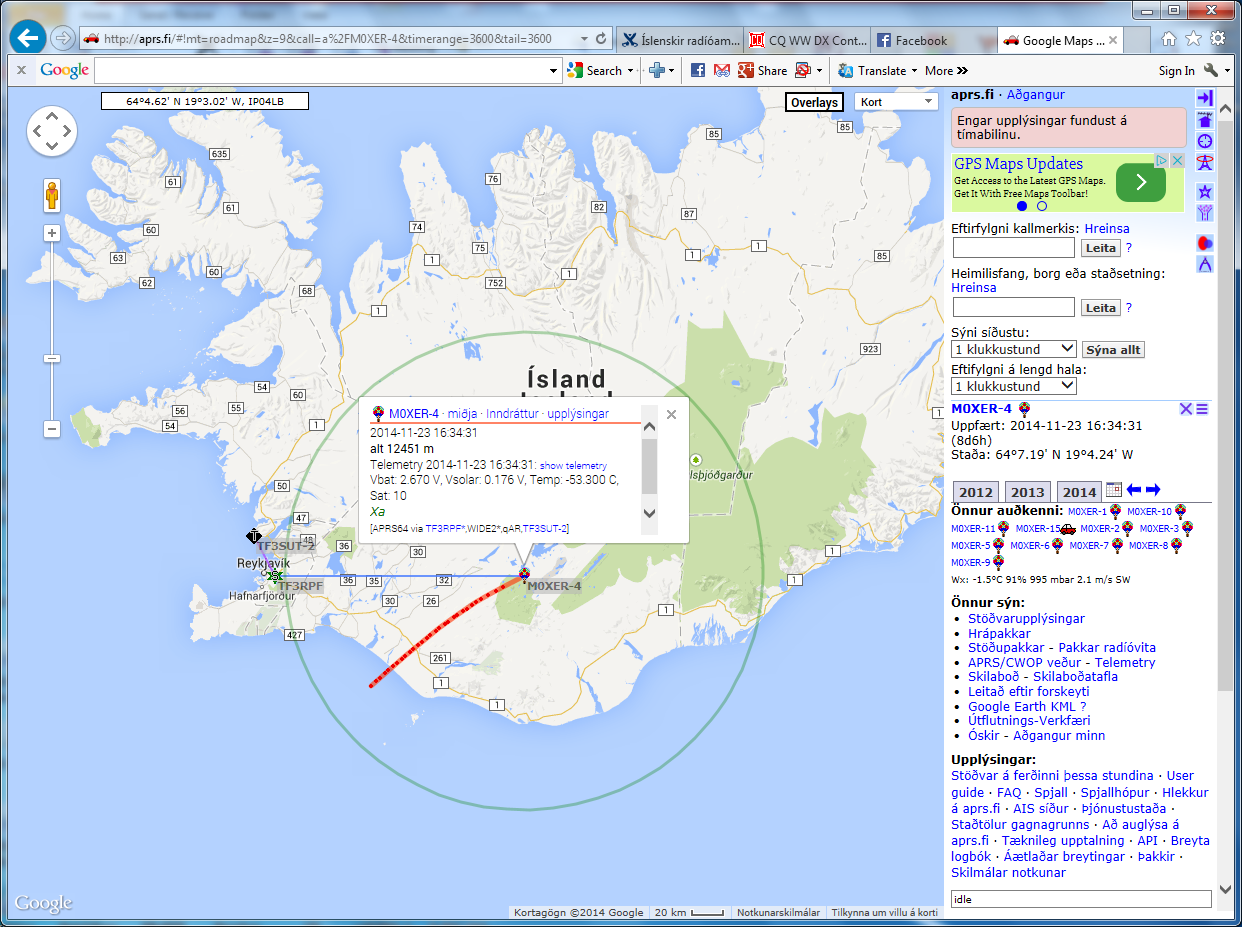Click Leita button for callsign tracking
This screenshot has width=1242, height=927.
click(1101, 248)
